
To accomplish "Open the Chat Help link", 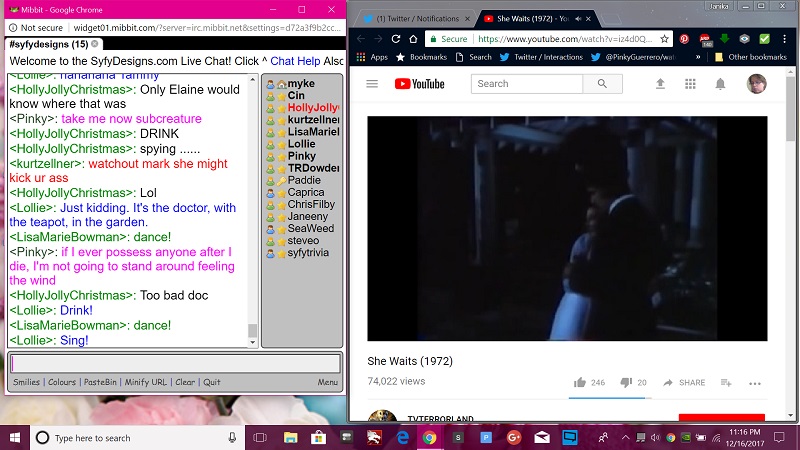I will [x=295, y=61].
